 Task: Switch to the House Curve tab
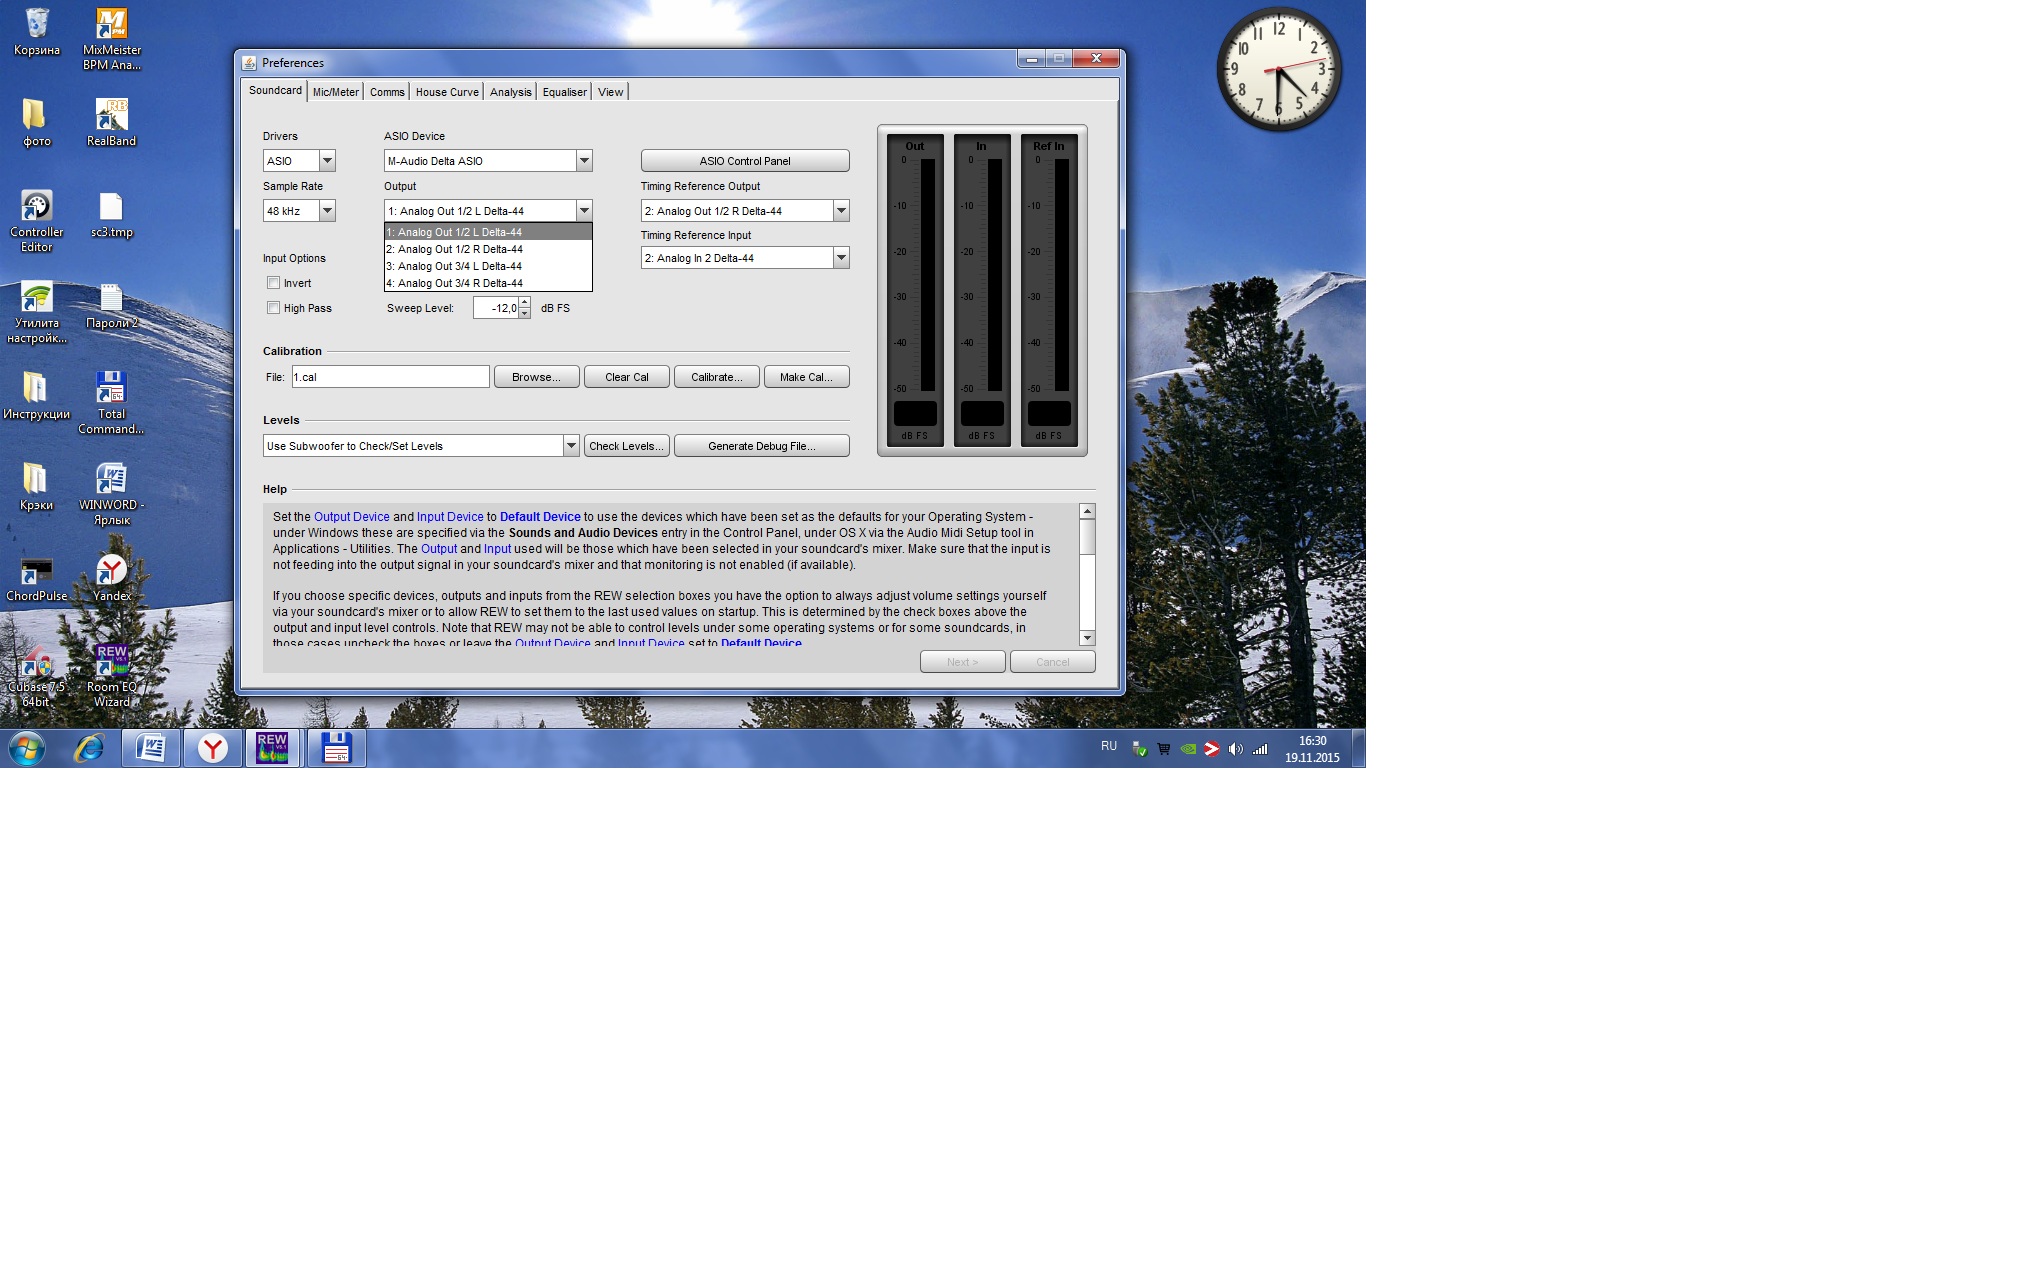tap(447, 92)
